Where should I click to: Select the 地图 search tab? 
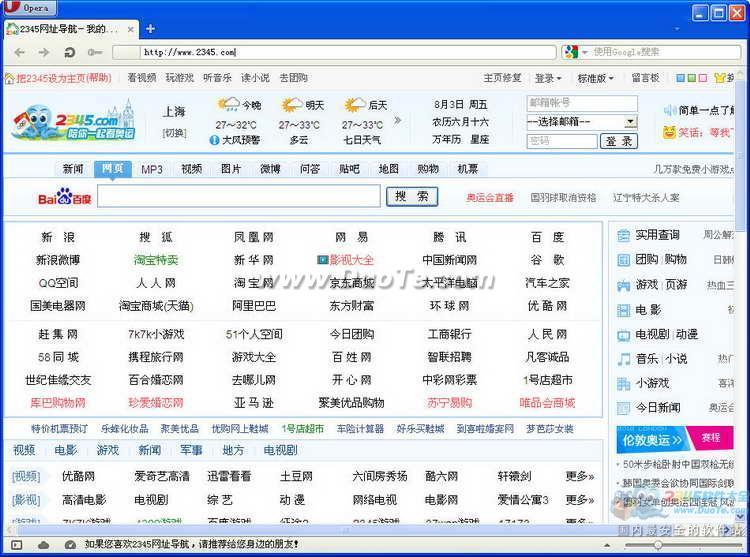pyautogui.click(x=388, y=169)
